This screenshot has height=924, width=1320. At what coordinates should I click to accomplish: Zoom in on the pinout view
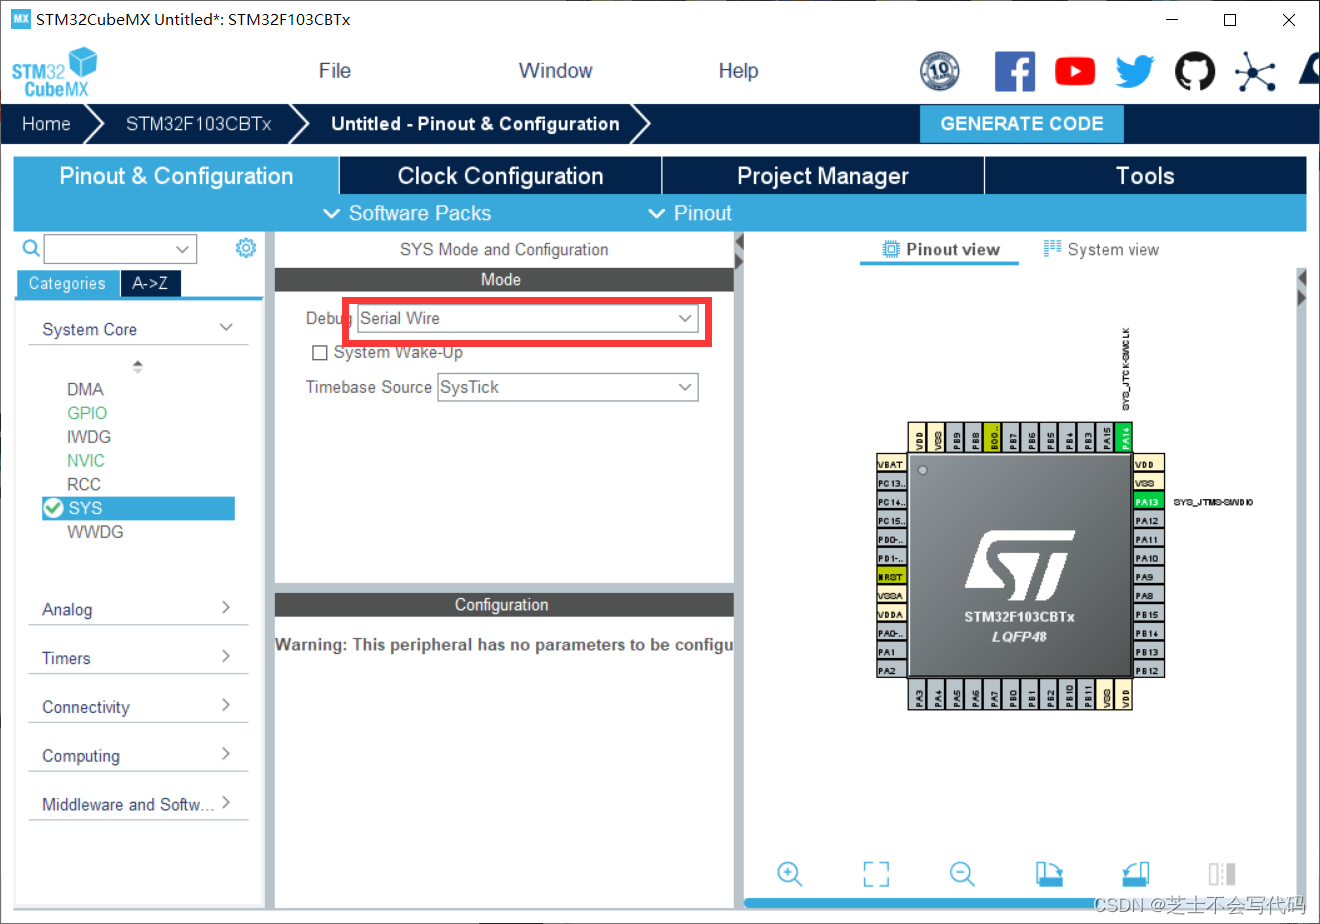pos(789,873)
